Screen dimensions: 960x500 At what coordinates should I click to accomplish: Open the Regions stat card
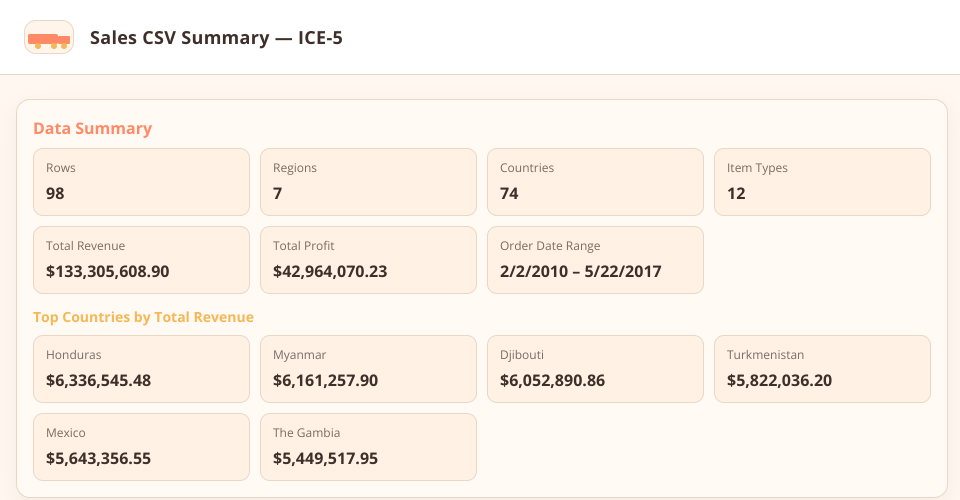pos(368,182)
